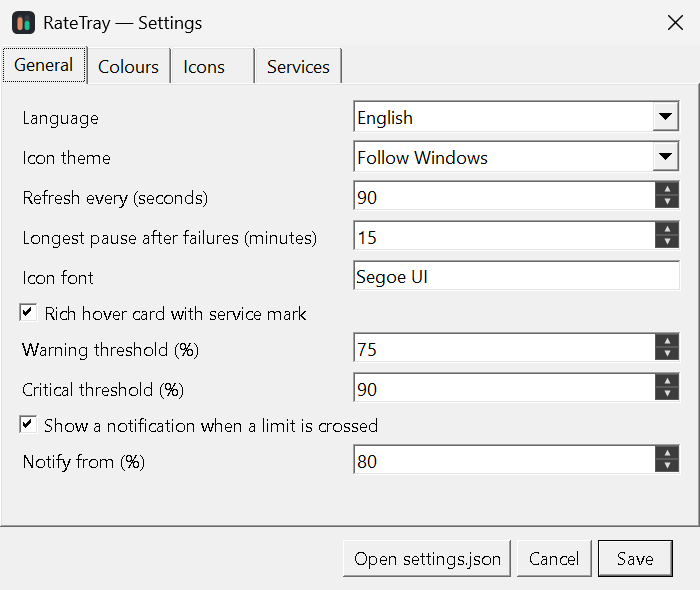Switch to the Services tab
Screen dimensions: 700x590
point(298,67)
